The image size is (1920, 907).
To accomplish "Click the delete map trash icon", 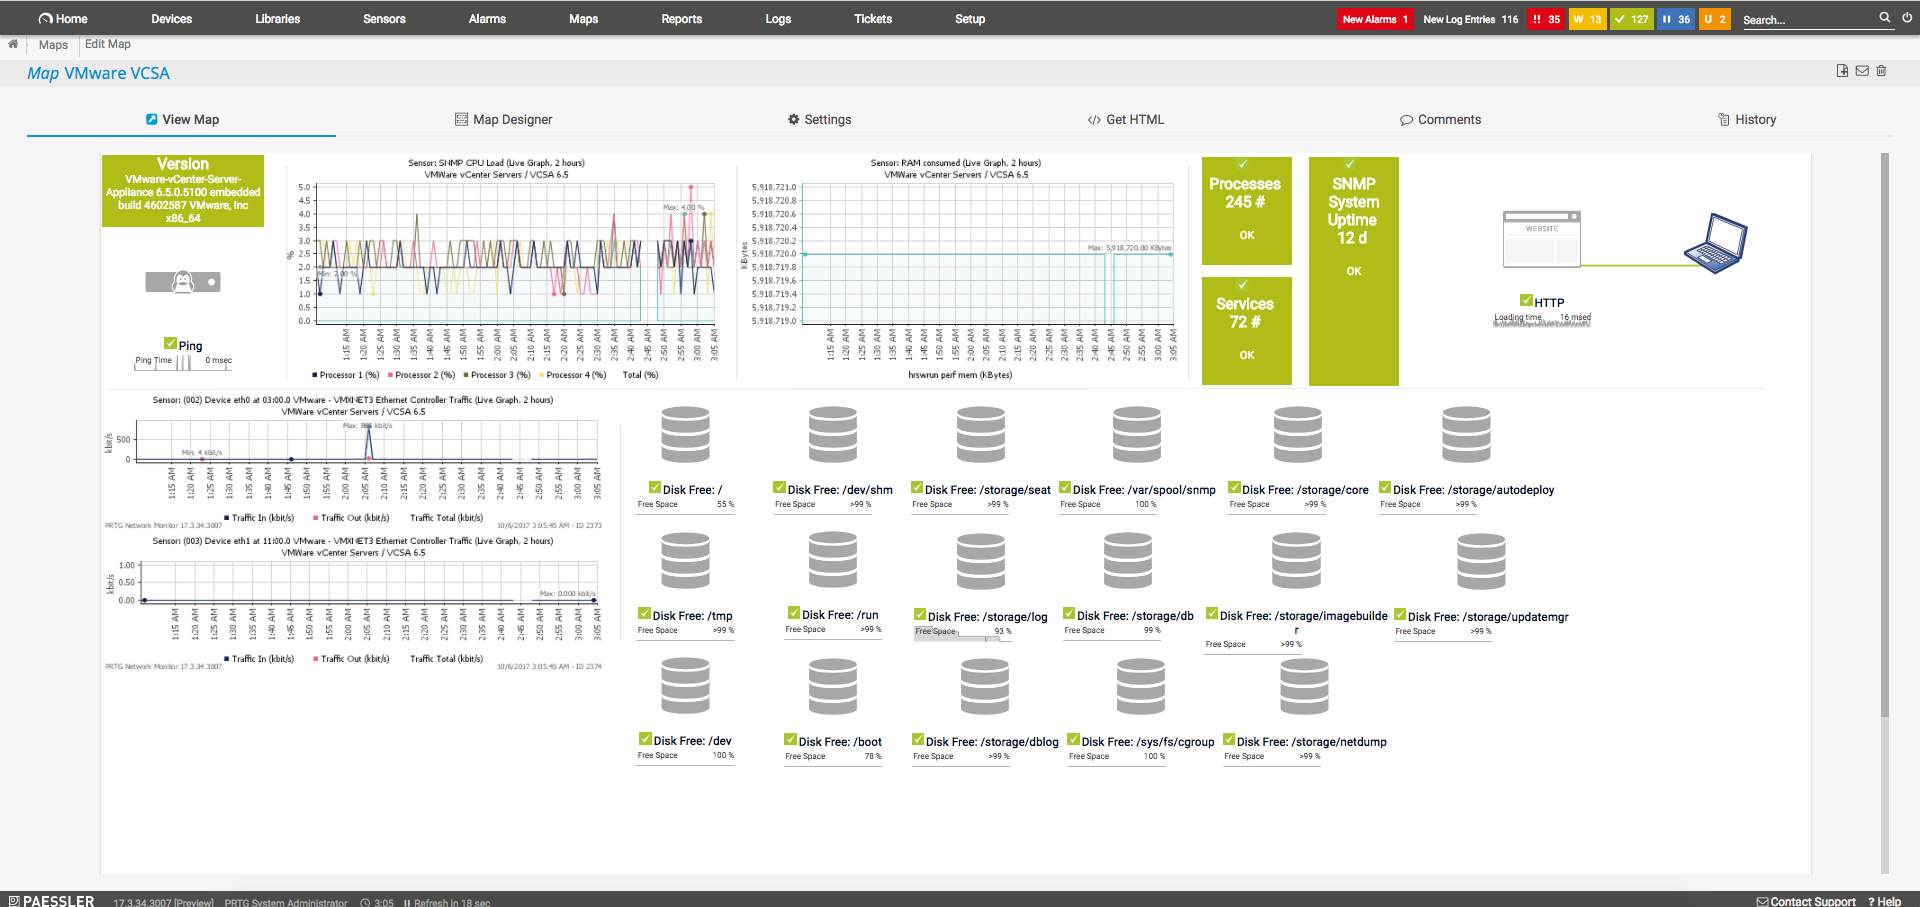I will coord(1881,71).
